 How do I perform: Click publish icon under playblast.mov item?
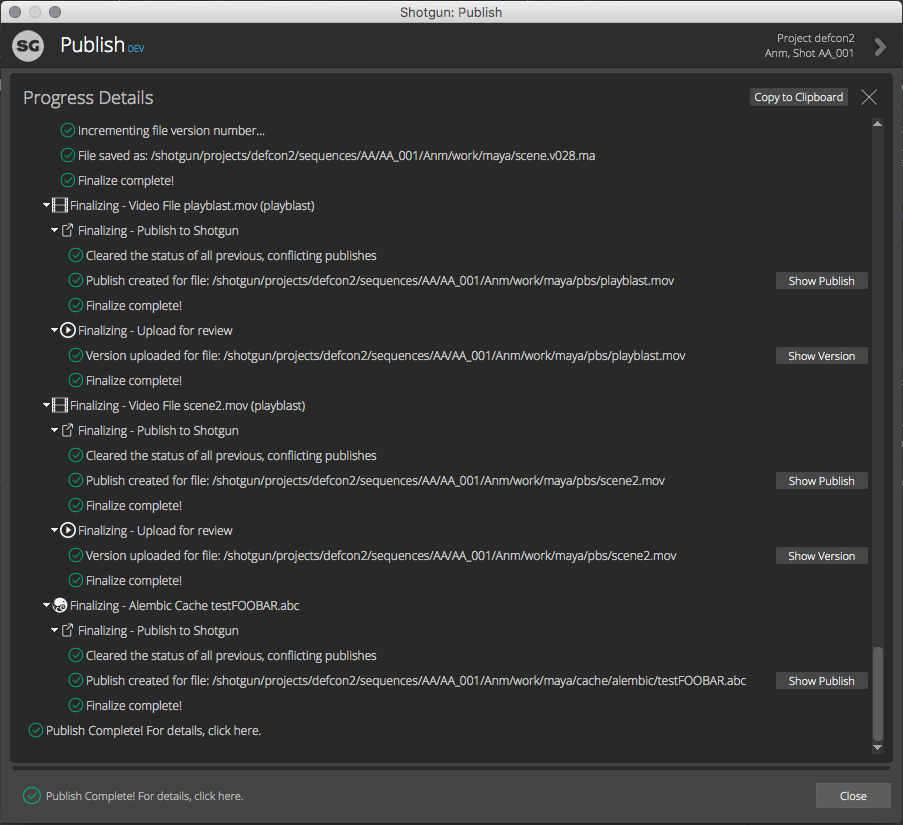[x=67, y=230]
